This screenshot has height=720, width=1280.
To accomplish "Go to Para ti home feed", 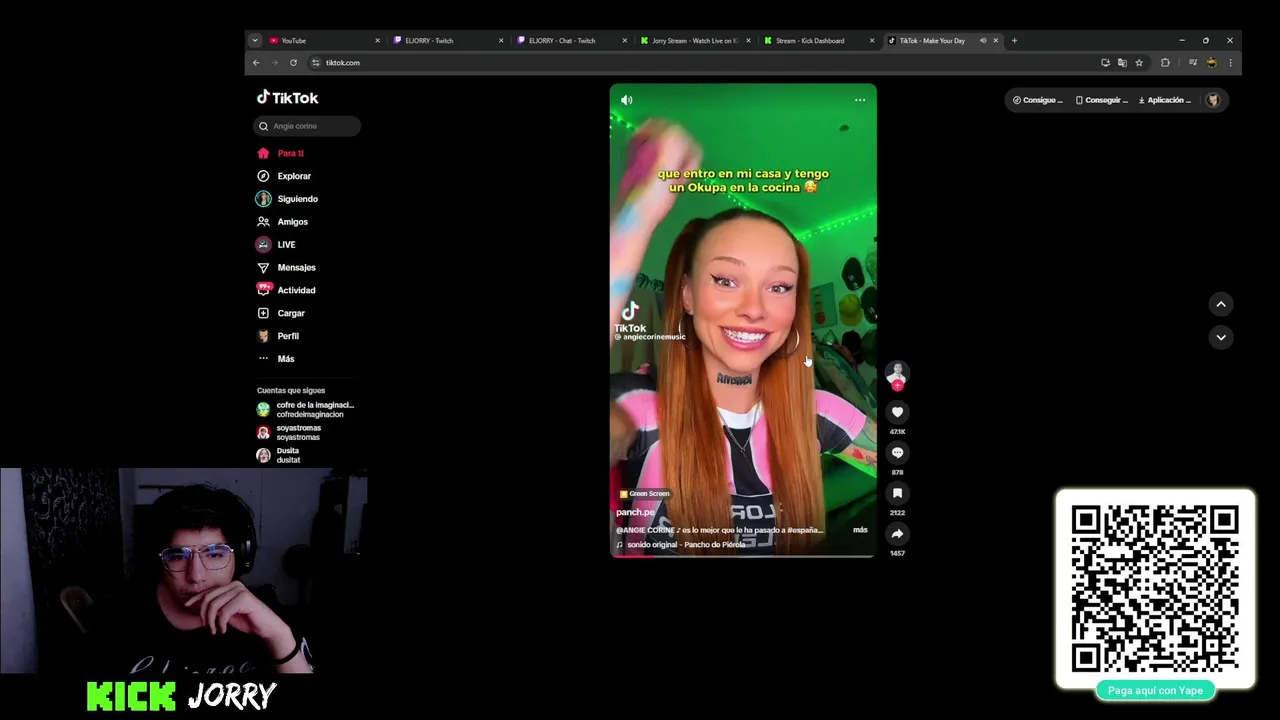I will [x=290, y=153].
